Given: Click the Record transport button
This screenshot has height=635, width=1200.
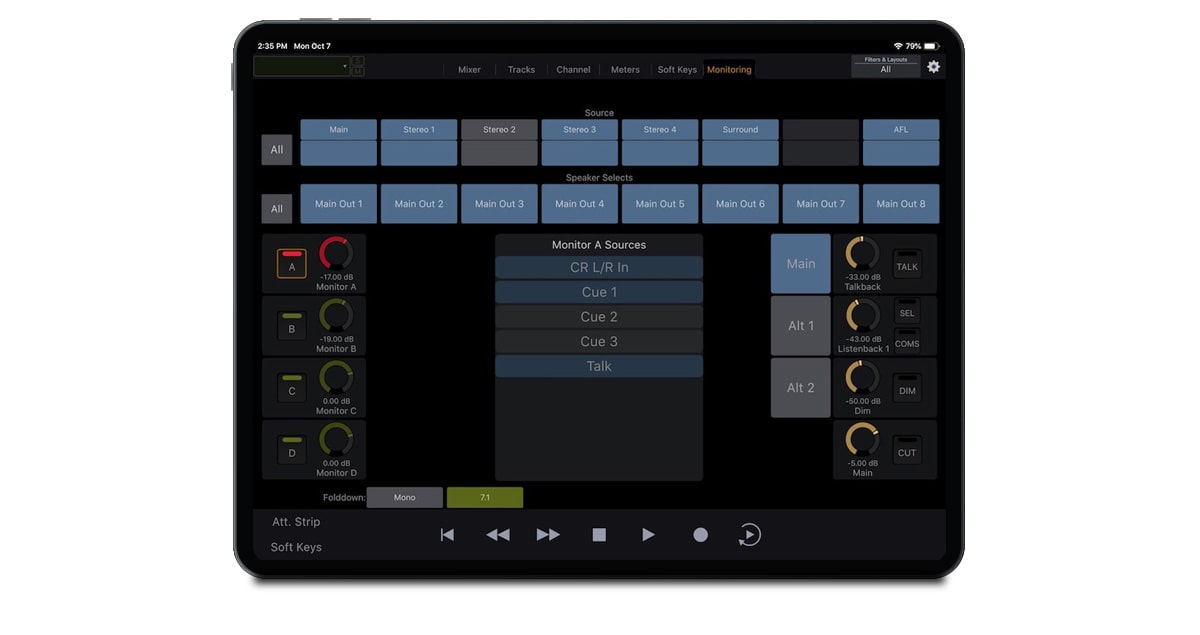Looking at the screenshot, I should [700, 535].
